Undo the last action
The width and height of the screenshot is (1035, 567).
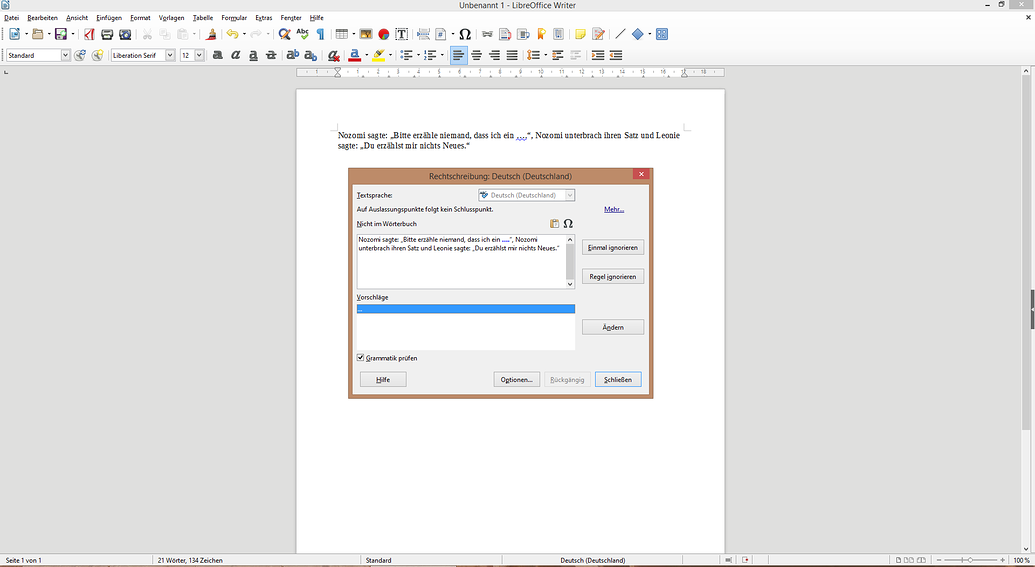[x=232, y=34]
